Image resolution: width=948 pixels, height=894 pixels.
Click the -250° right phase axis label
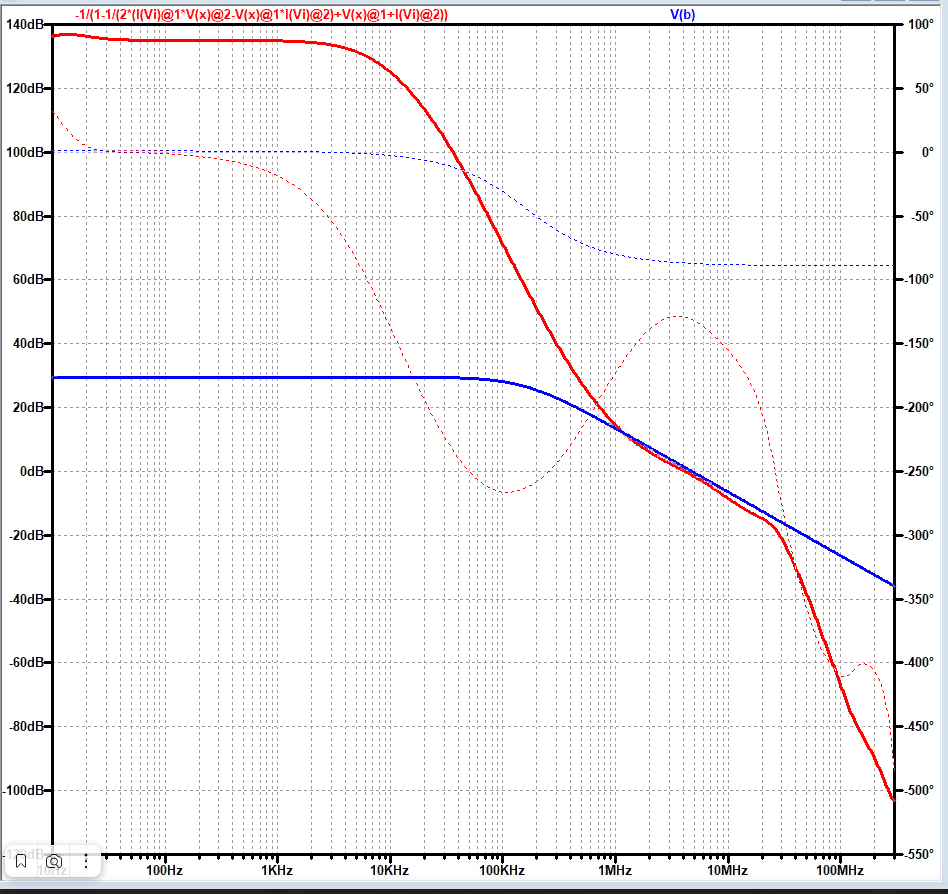(x=916, y=471)
